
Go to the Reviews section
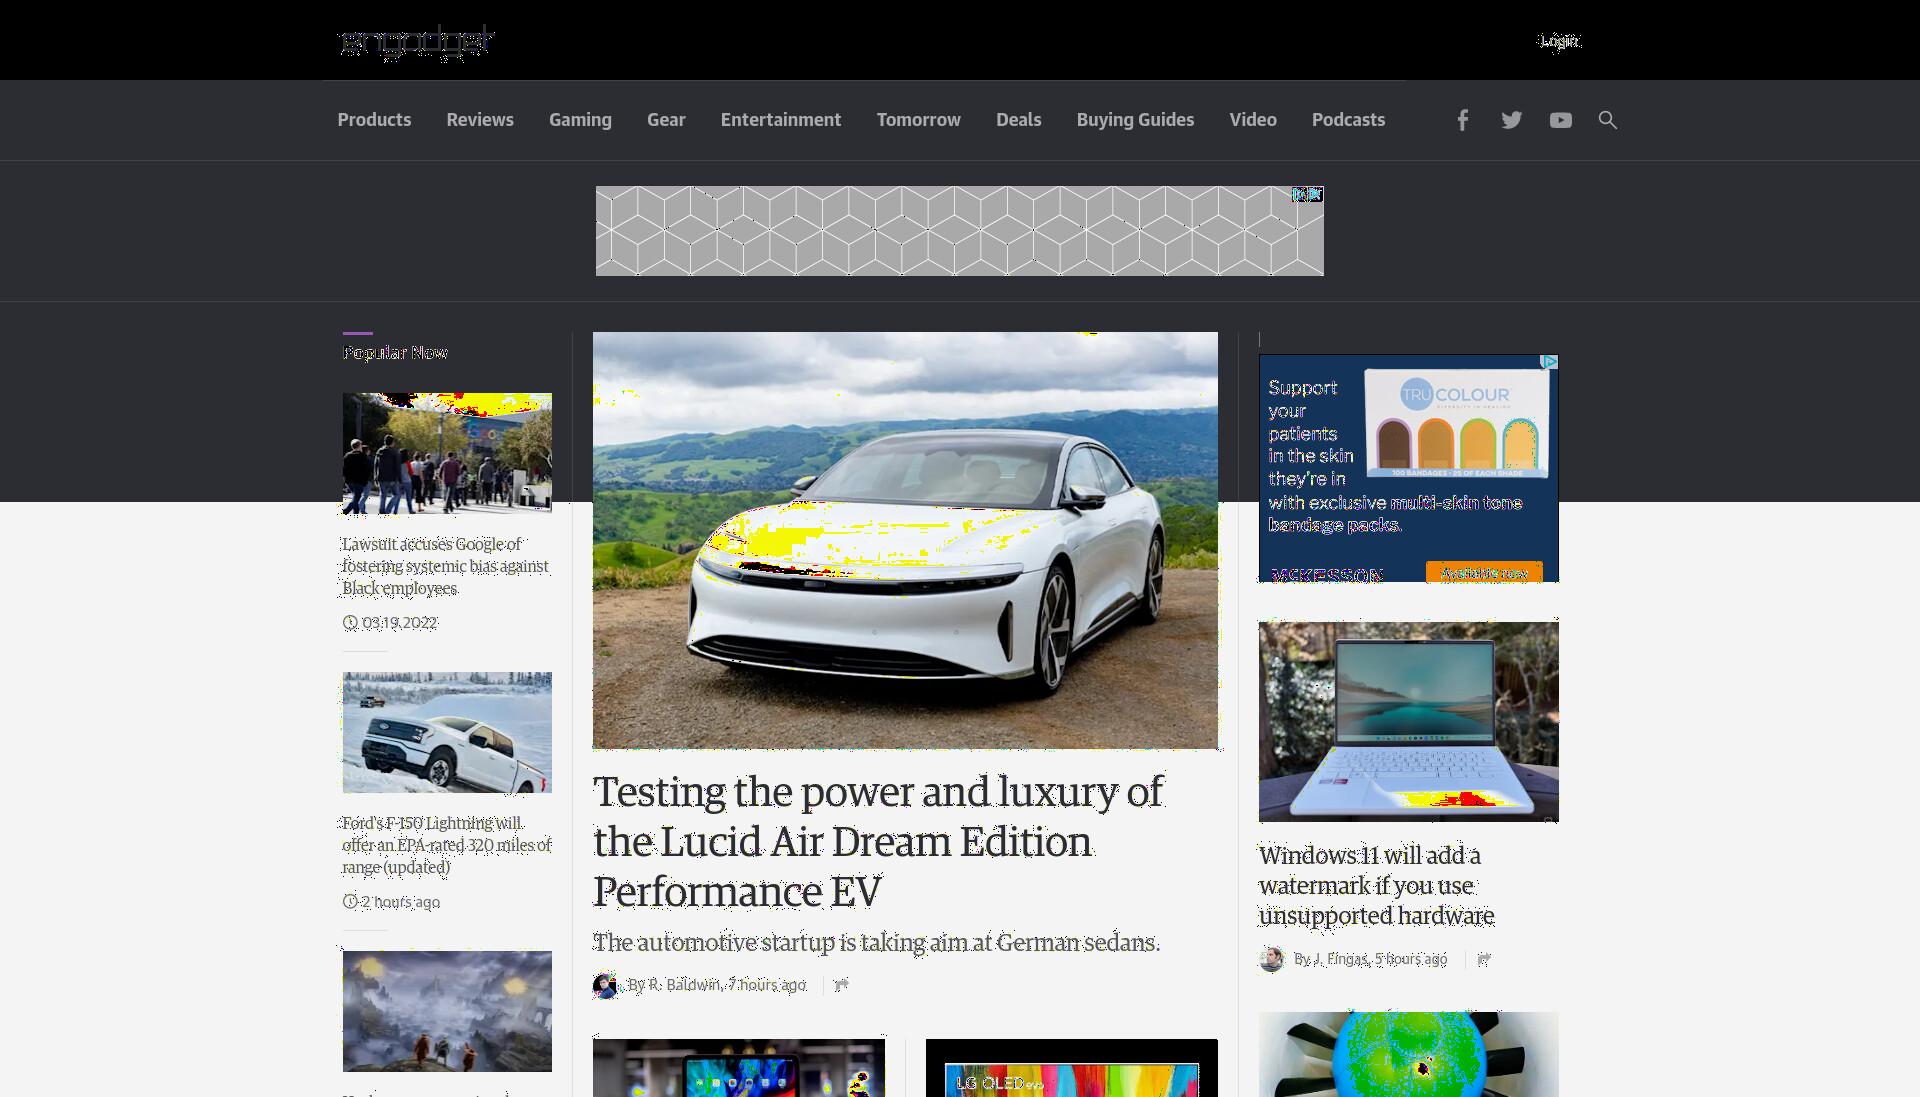coord(480,120)
